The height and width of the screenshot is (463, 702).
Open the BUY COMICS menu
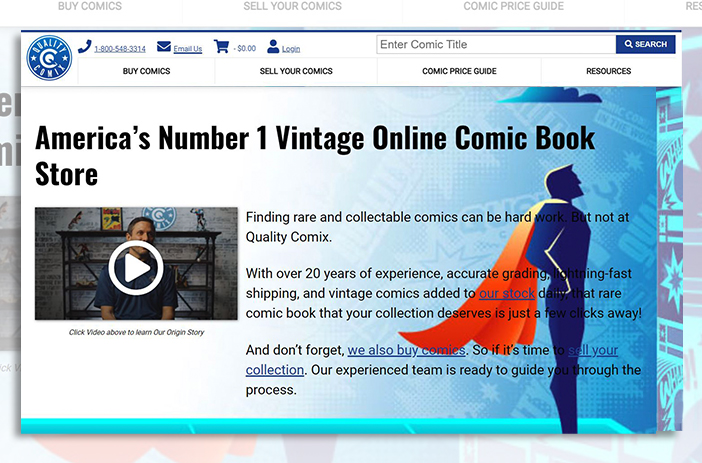click(x=146, y=71)
